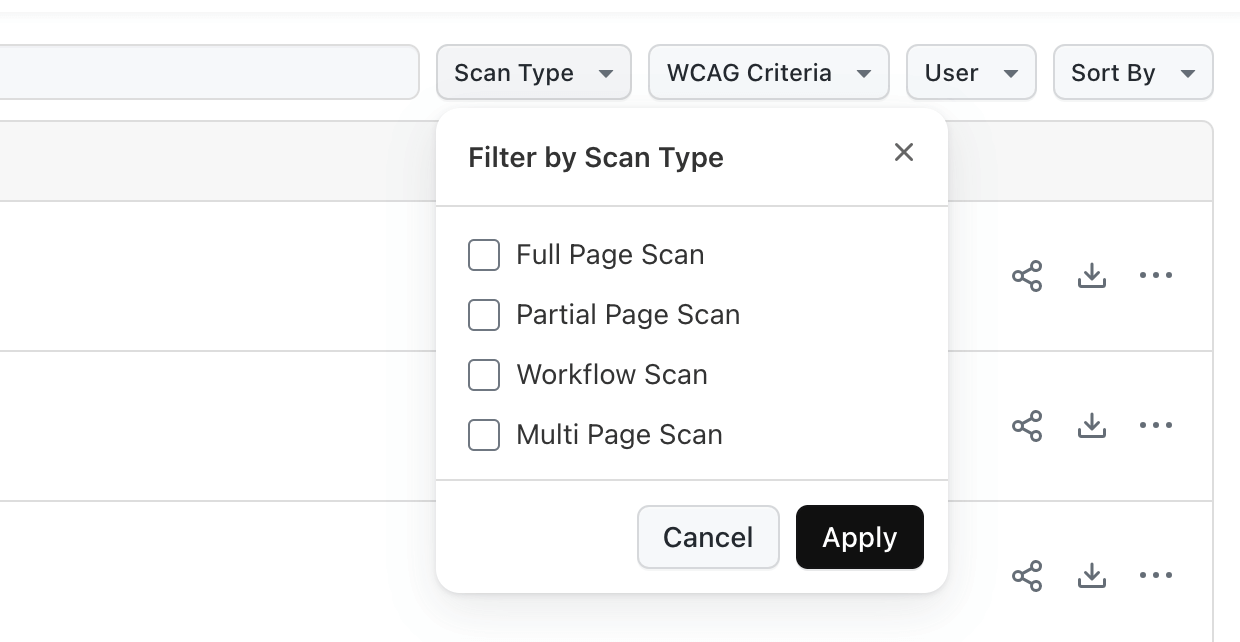
Task: Click the download icon in the first row
Action: [1092, 276]
